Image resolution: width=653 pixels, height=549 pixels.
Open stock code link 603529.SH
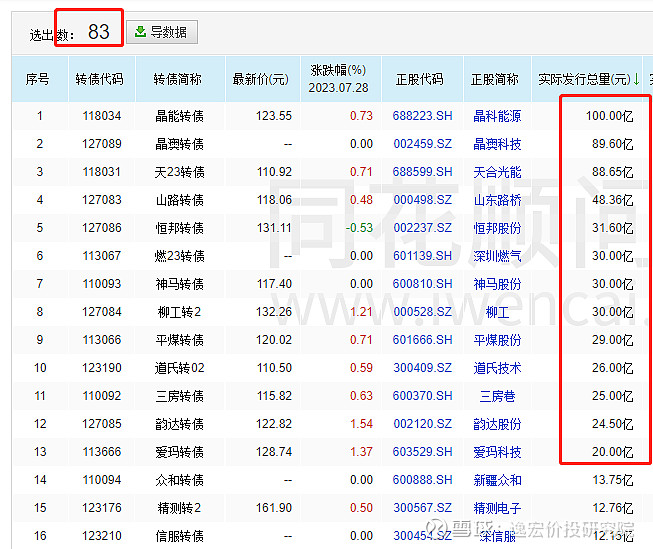pyautogui.click(x=422, y=452)
